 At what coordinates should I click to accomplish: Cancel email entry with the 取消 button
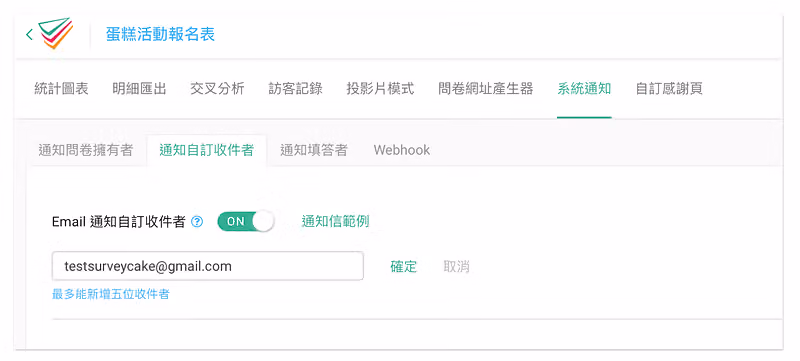pyautogui.click(x=456, y=266)
